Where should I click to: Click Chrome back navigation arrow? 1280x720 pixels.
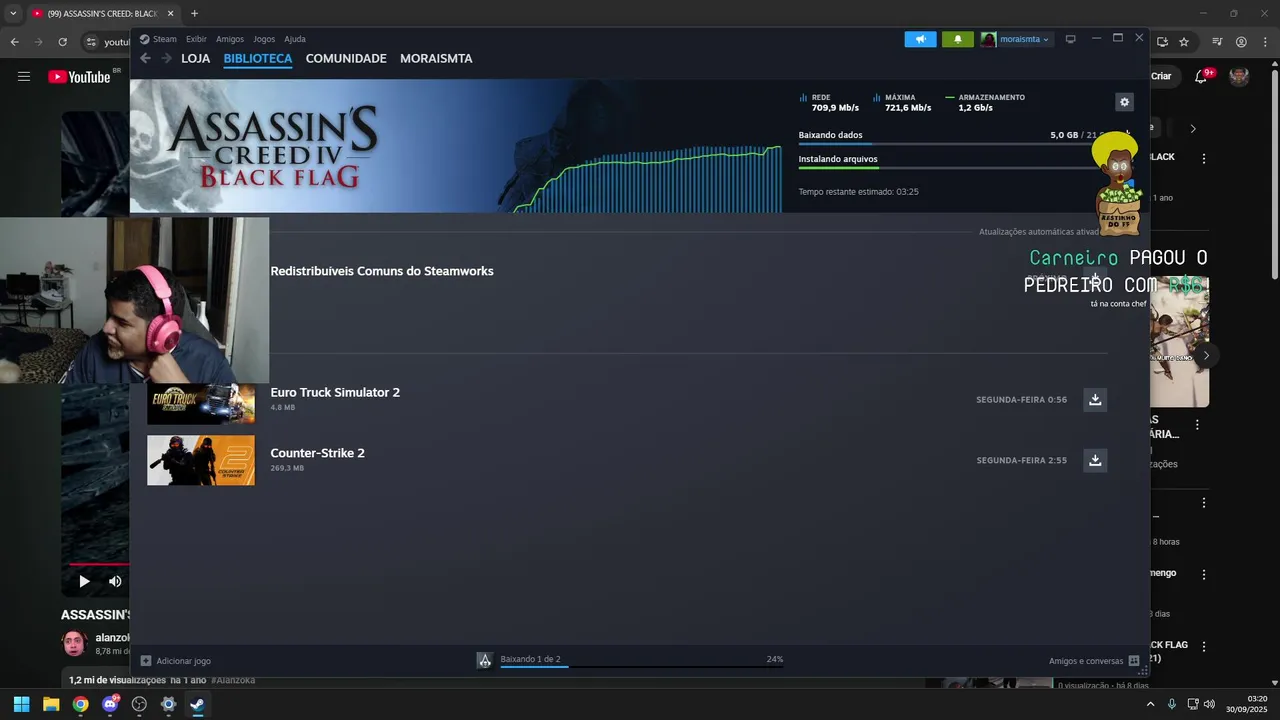click(x=14, y=42)
